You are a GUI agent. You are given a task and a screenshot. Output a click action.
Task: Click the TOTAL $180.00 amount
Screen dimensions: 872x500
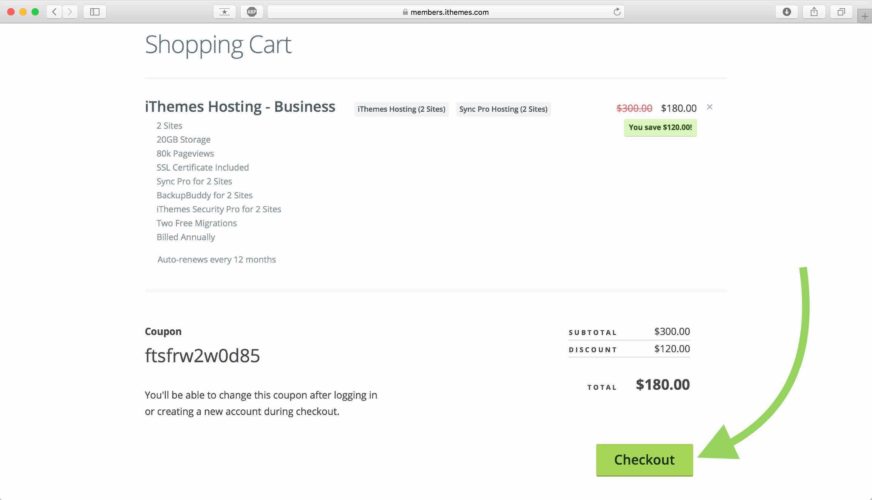point(663,384)
